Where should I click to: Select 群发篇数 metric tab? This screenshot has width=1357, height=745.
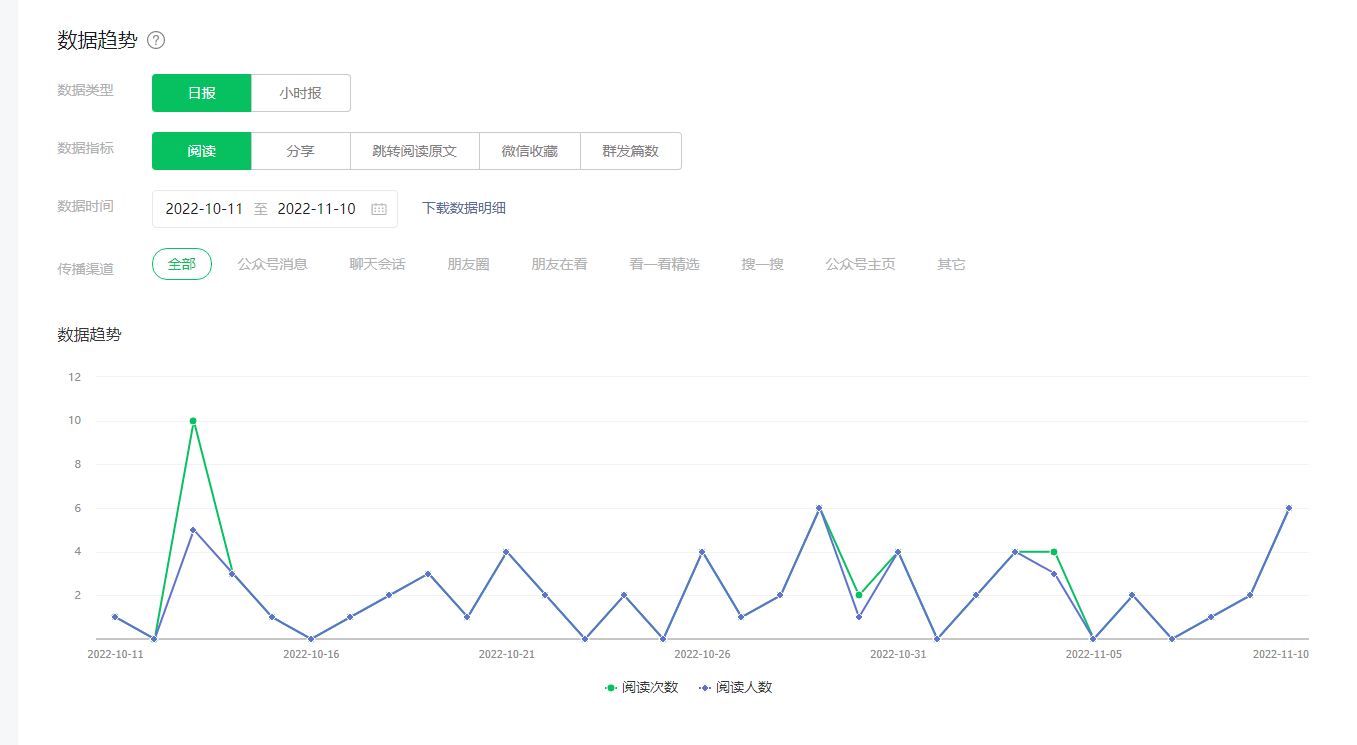(x=630, y=151)
